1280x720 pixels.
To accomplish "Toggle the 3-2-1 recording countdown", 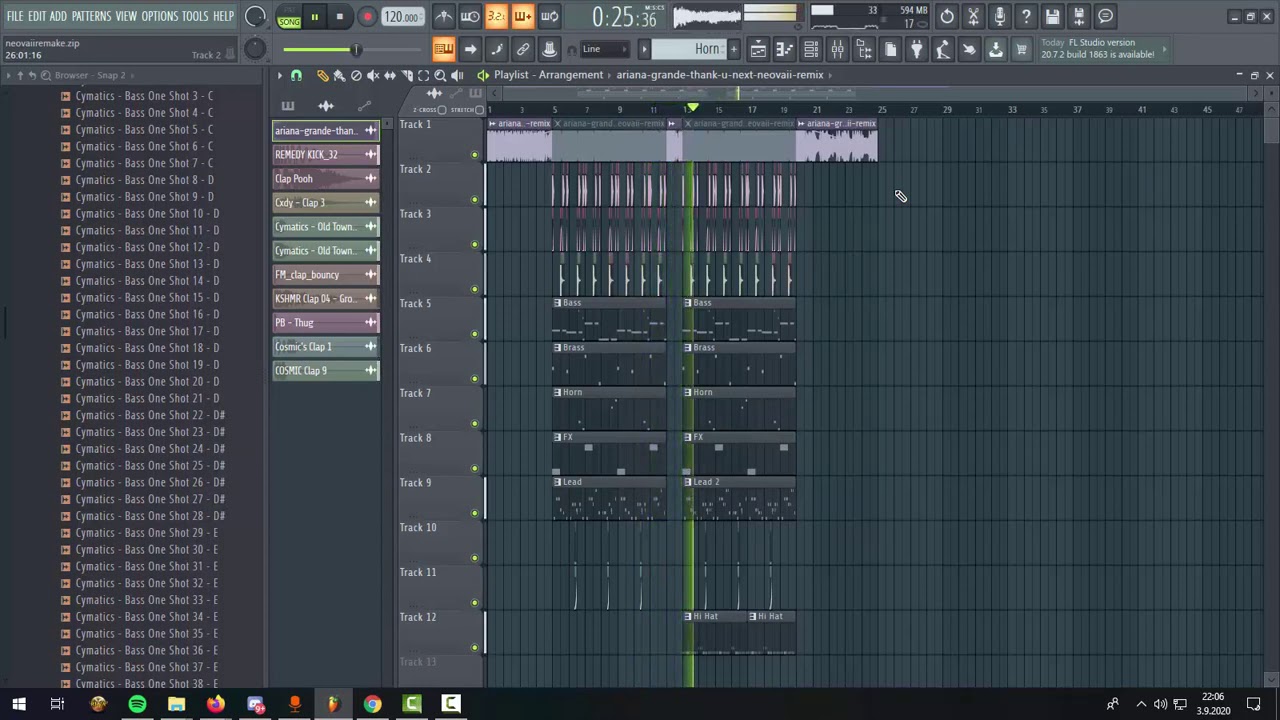I will point(496,16).
